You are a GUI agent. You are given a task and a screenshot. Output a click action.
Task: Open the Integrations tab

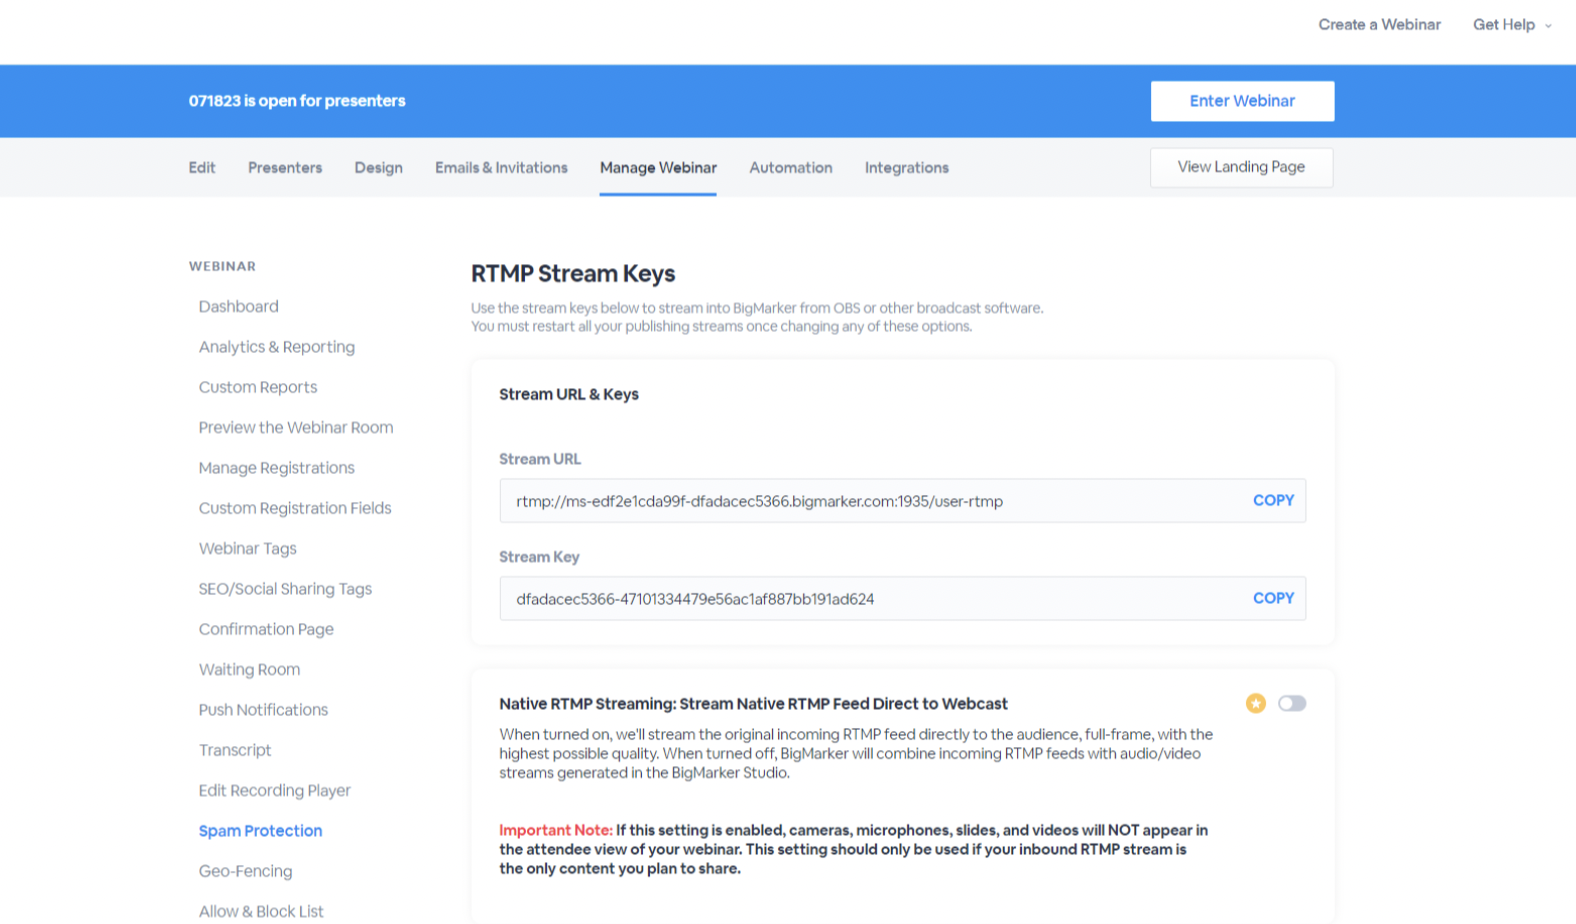[x=907, y=168]
